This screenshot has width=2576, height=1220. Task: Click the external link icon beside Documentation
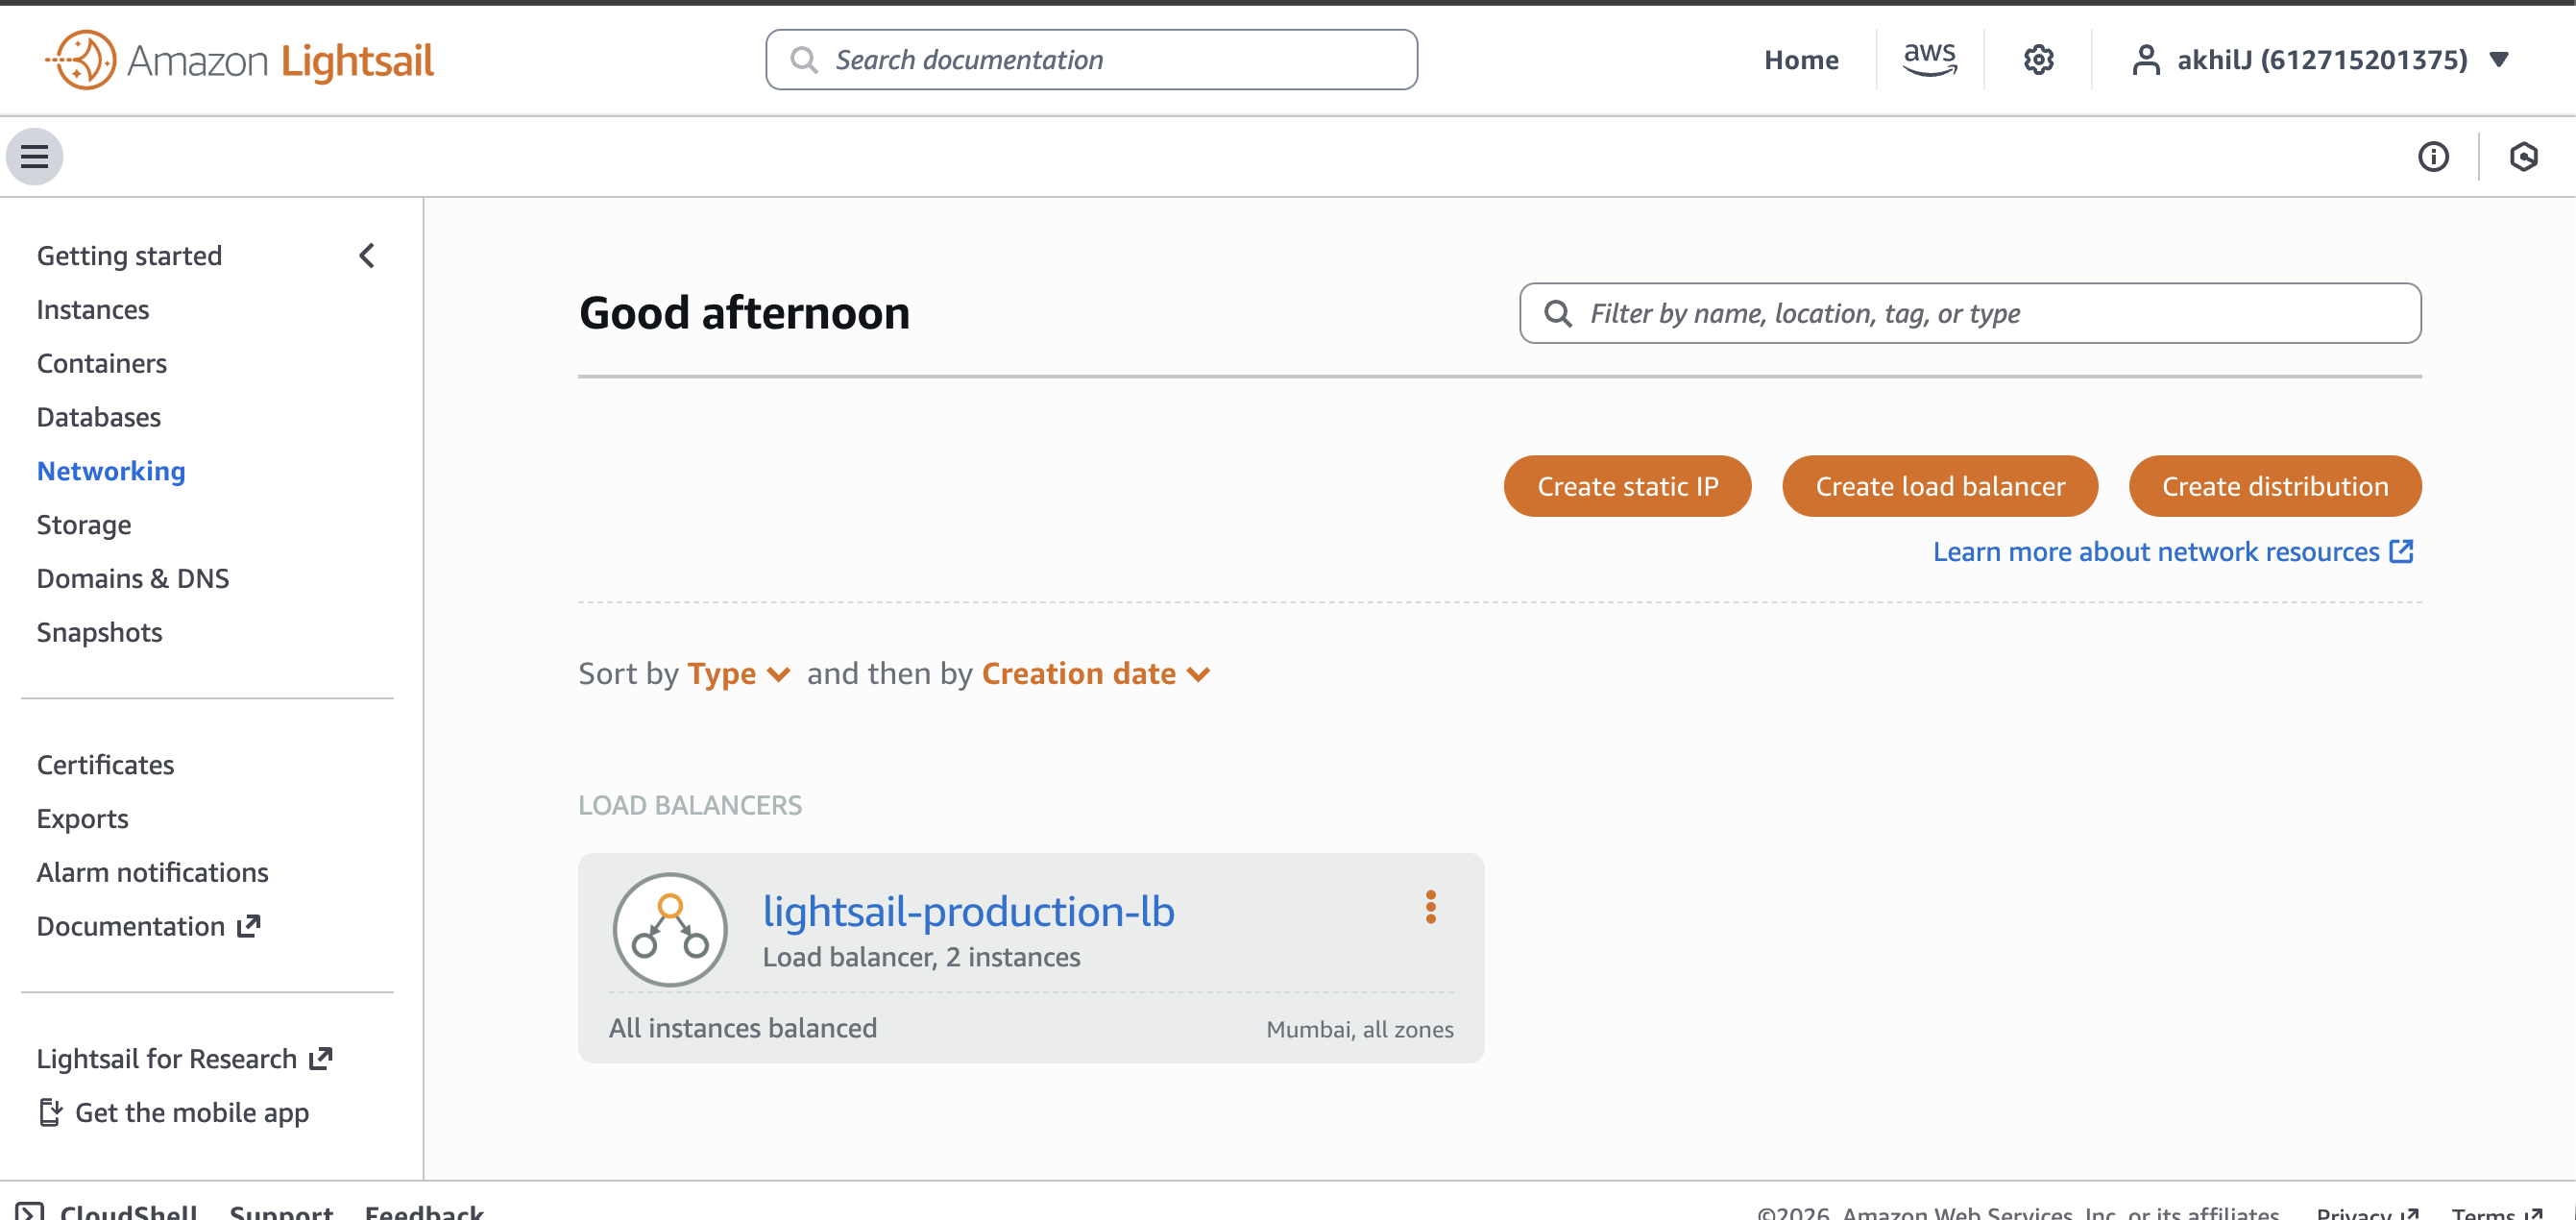249,926
